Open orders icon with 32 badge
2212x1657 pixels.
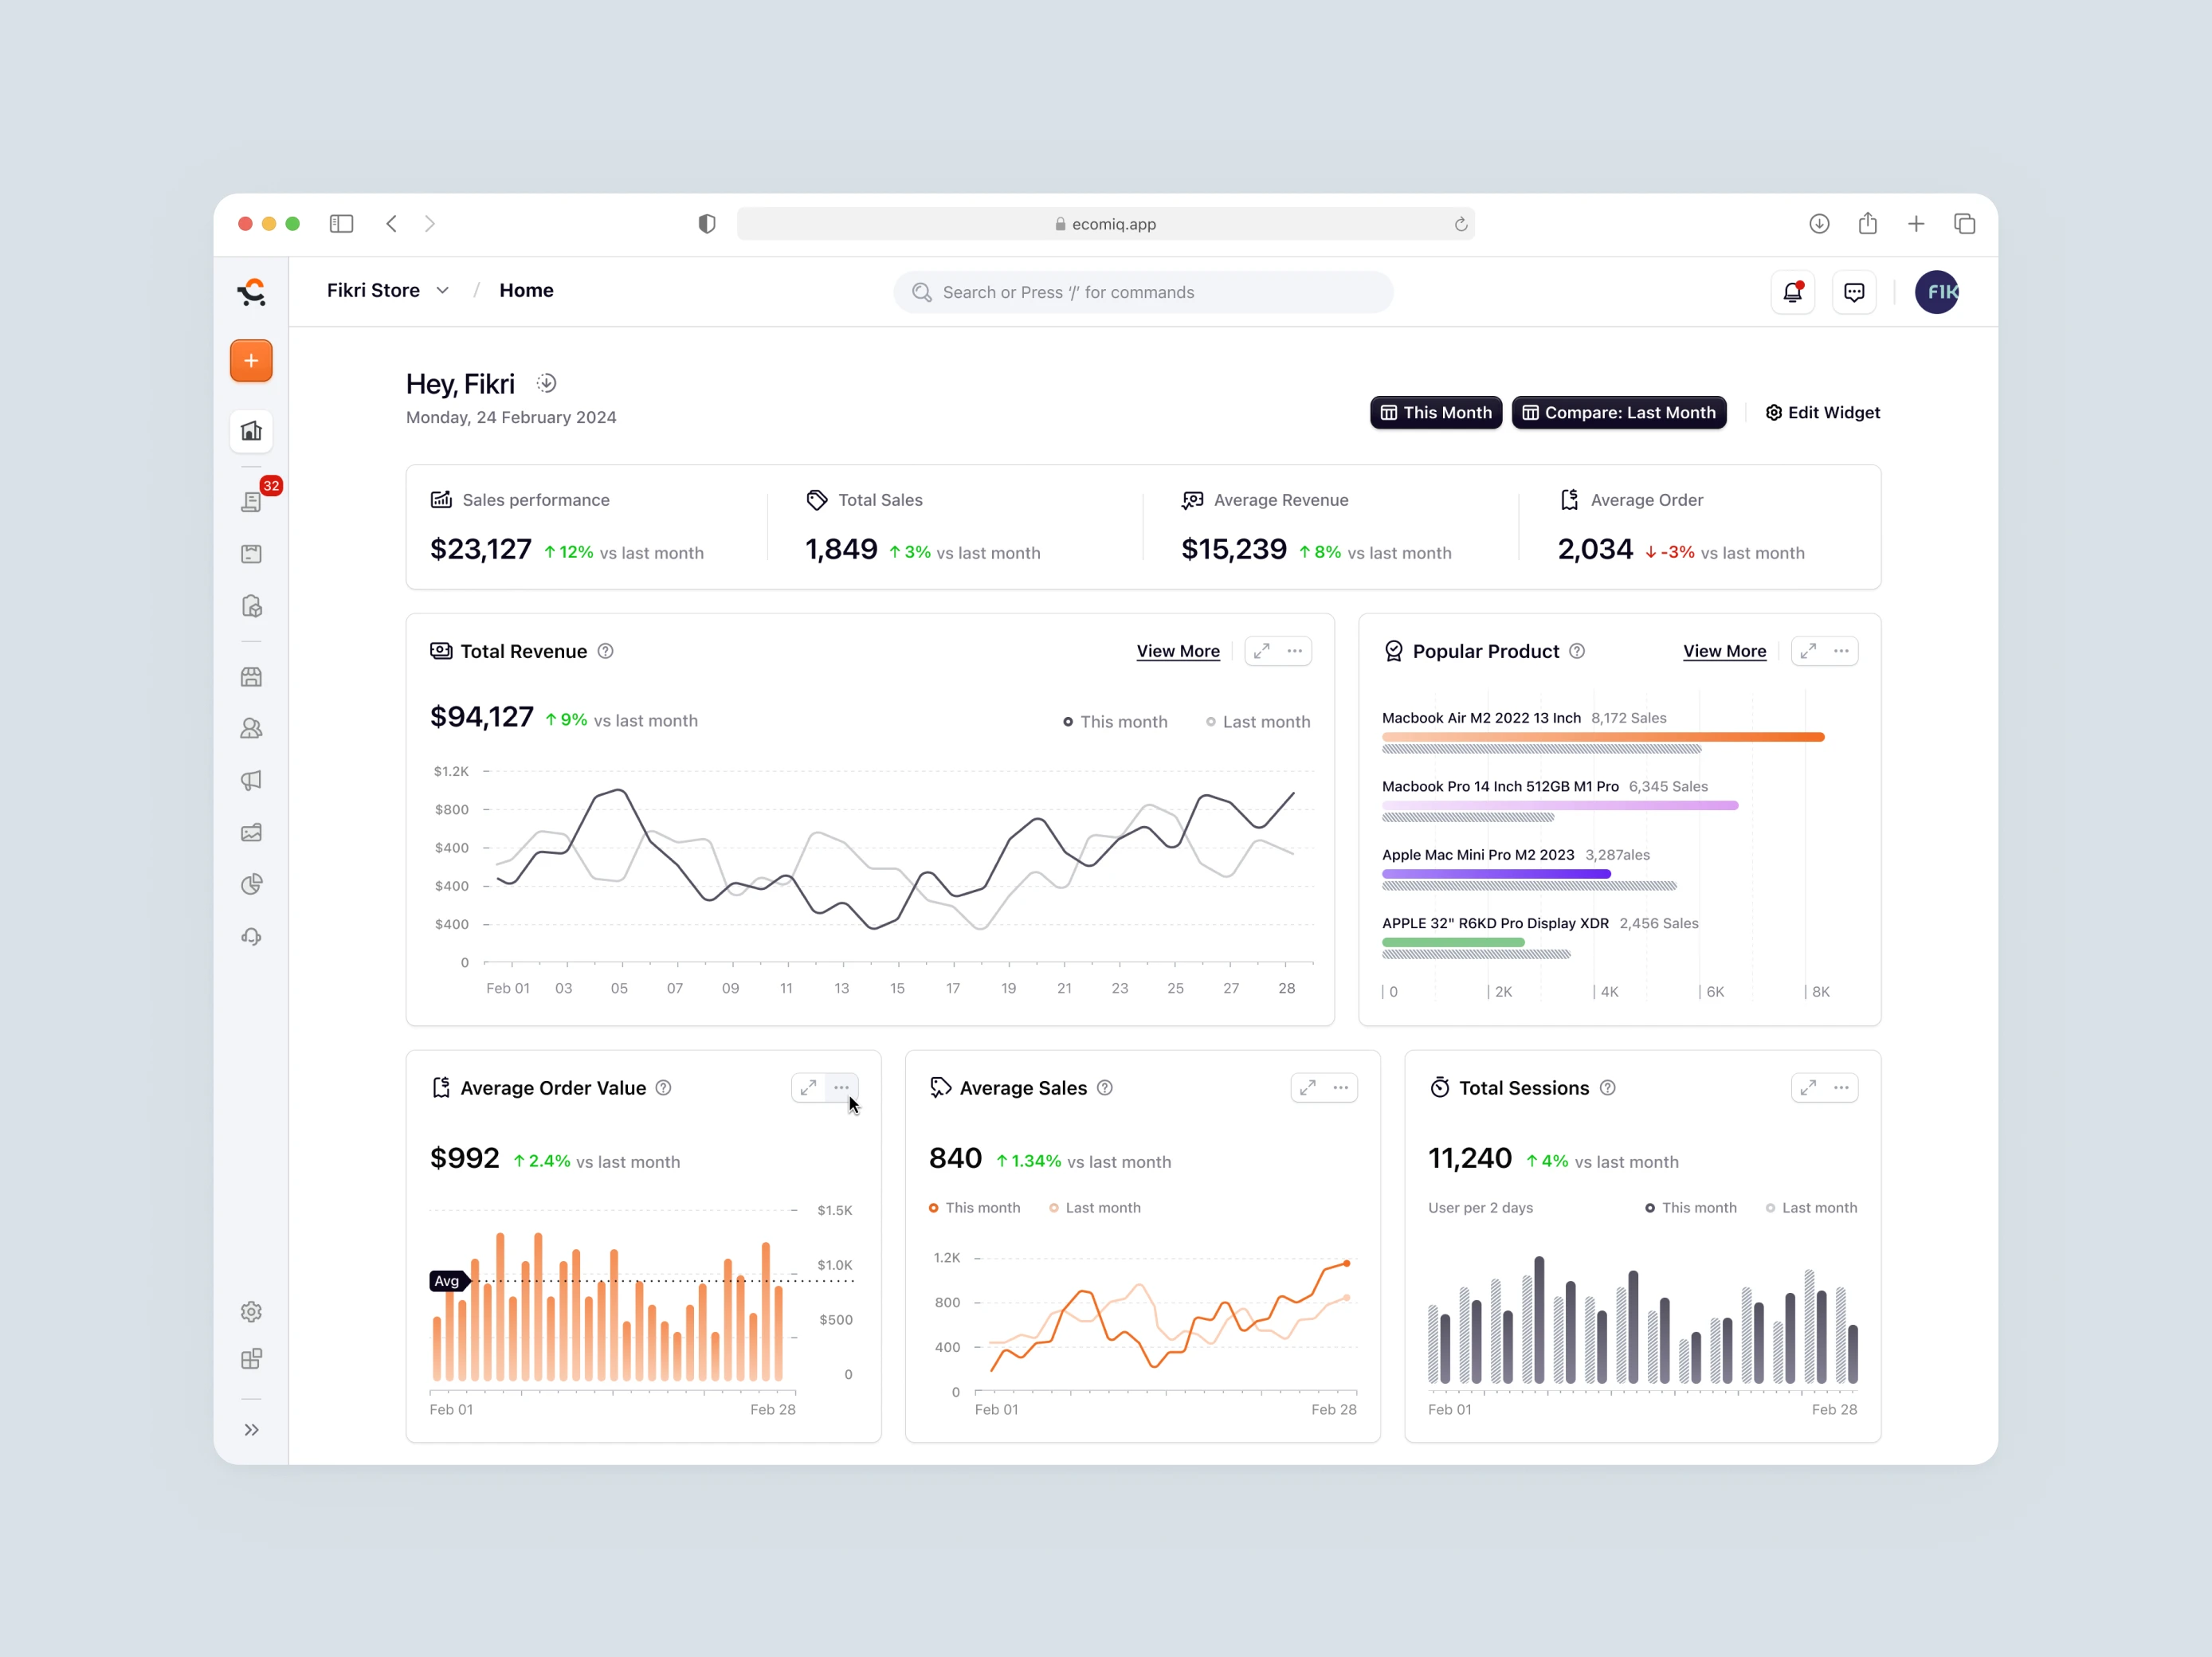tap(251, 501)
